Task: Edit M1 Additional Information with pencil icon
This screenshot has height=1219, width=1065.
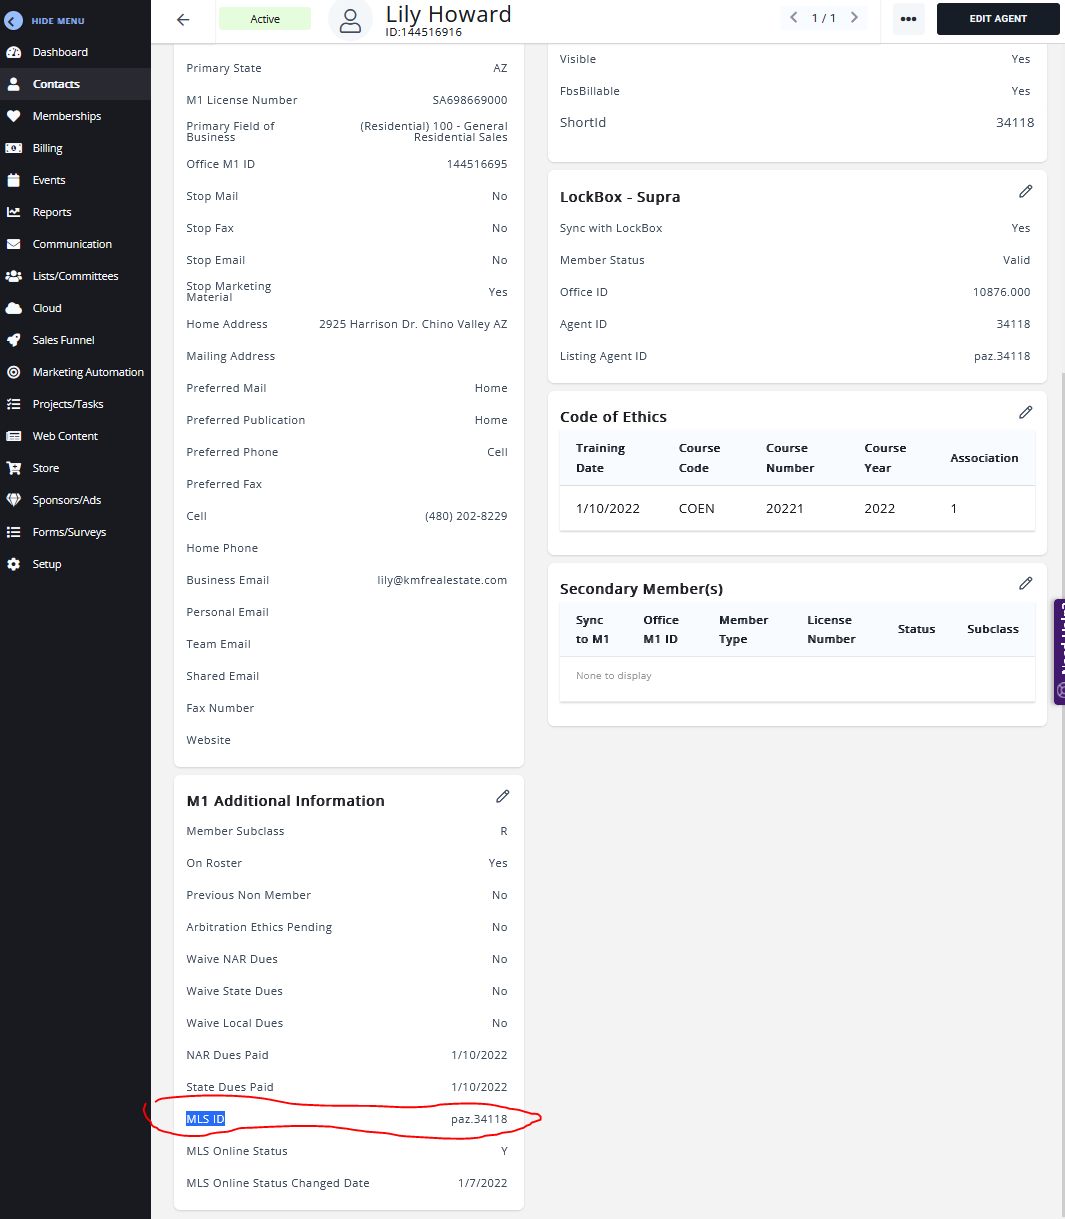Action: (x=502, y=796)
